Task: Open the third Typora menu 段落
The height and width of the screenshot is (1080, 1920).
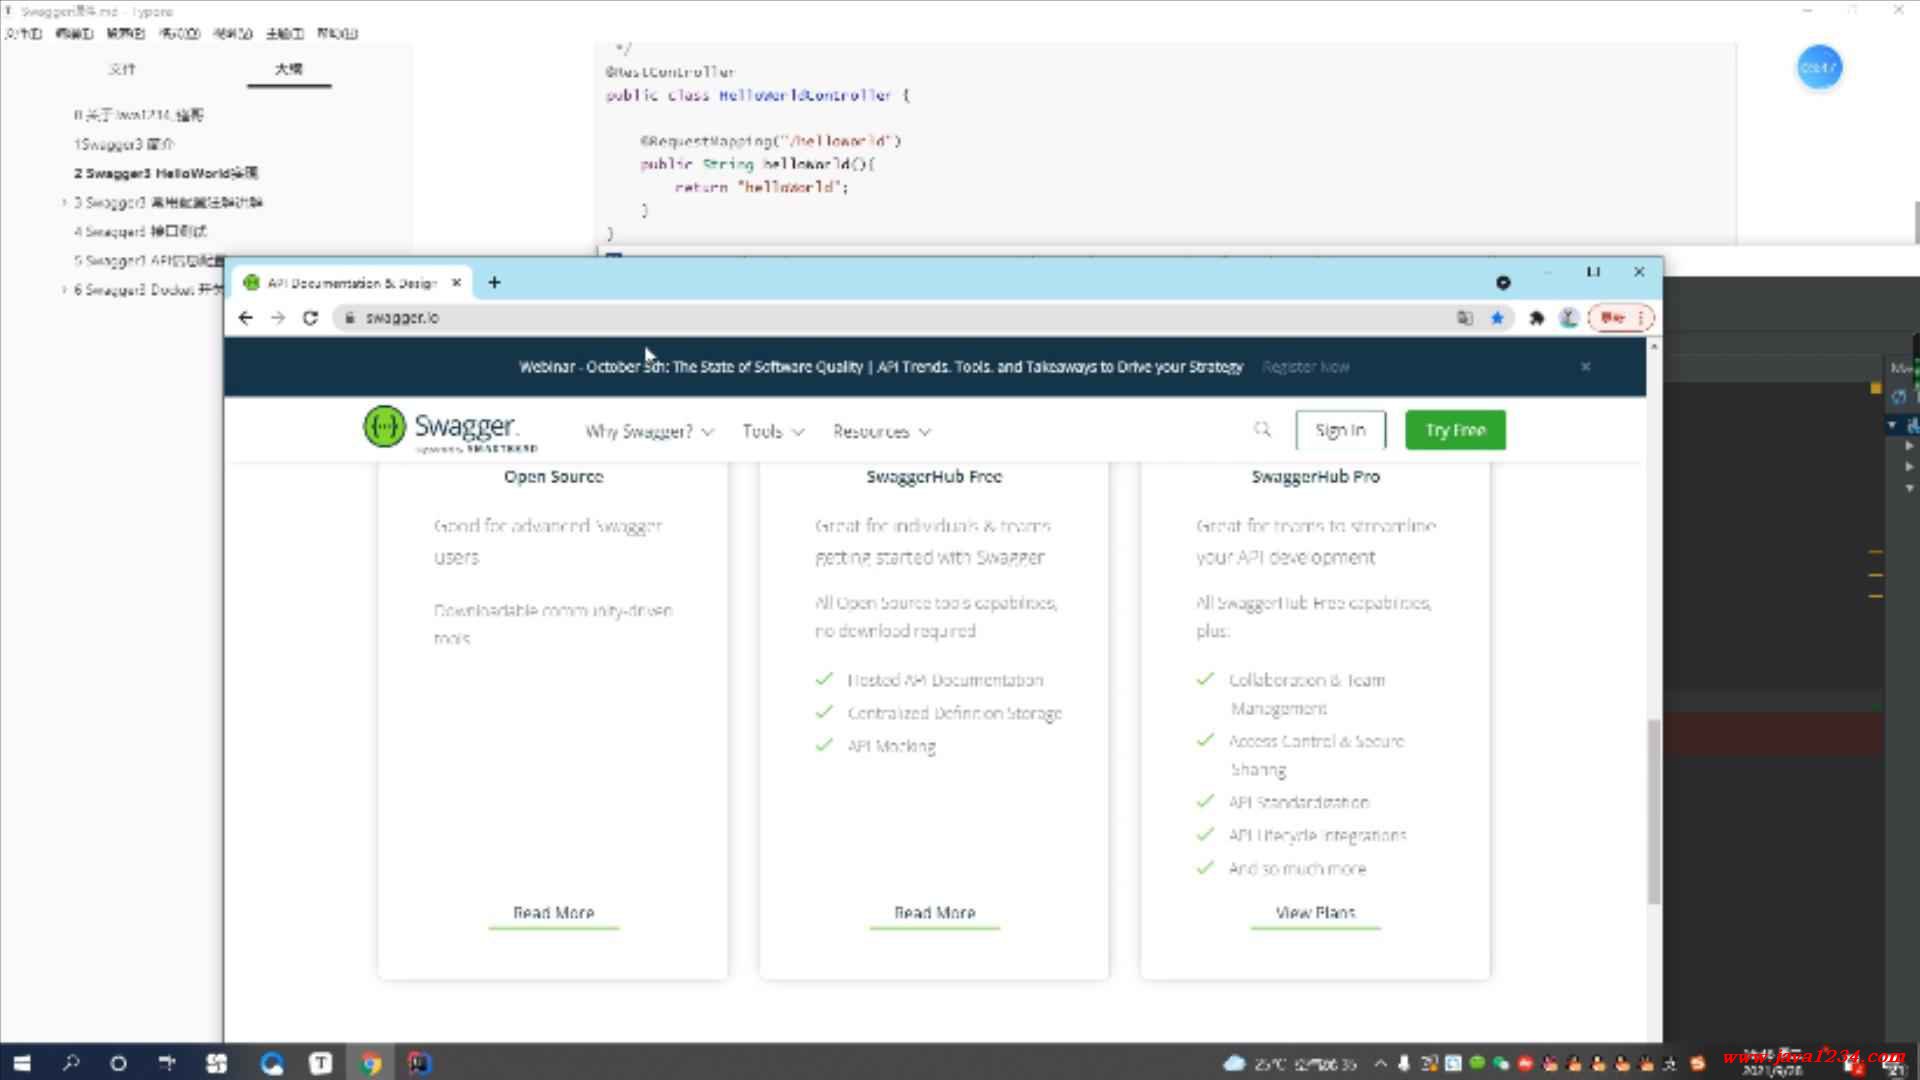Action: pyautogui.click(x=126, y=33)
